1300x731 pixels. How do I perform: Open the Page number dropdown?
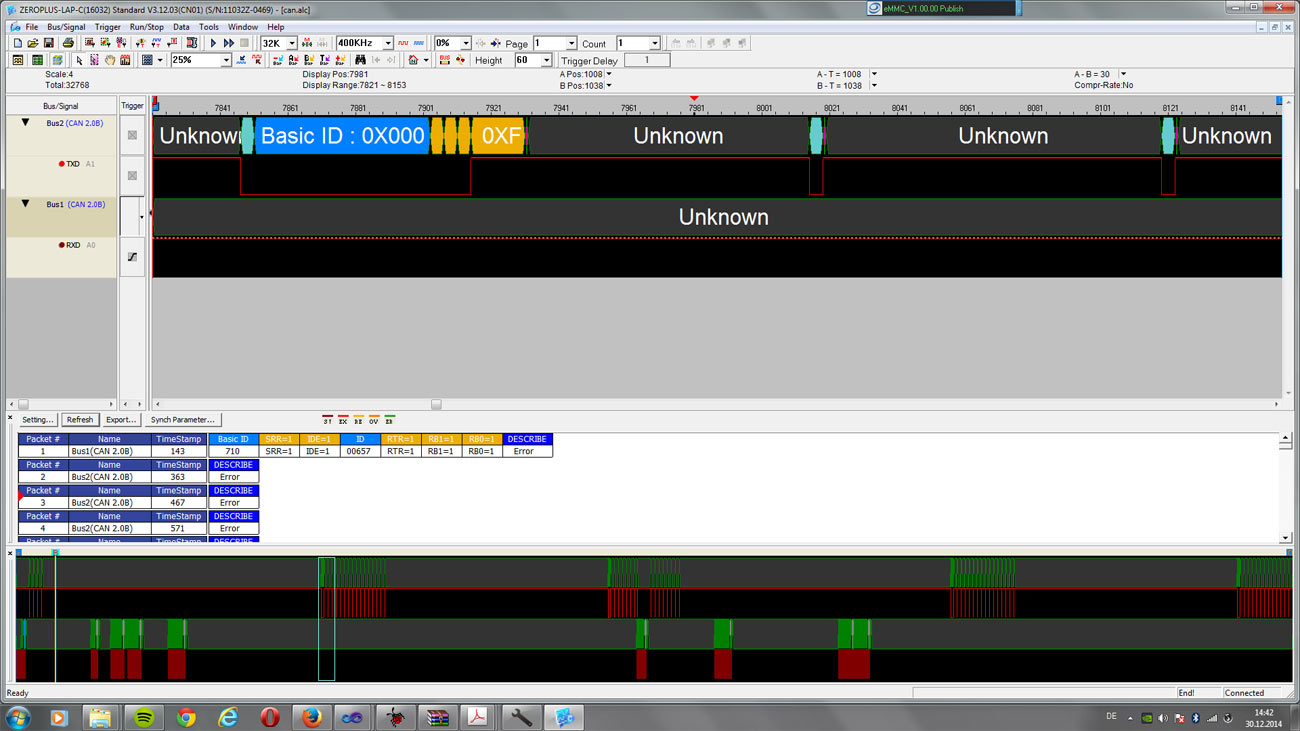571,43
